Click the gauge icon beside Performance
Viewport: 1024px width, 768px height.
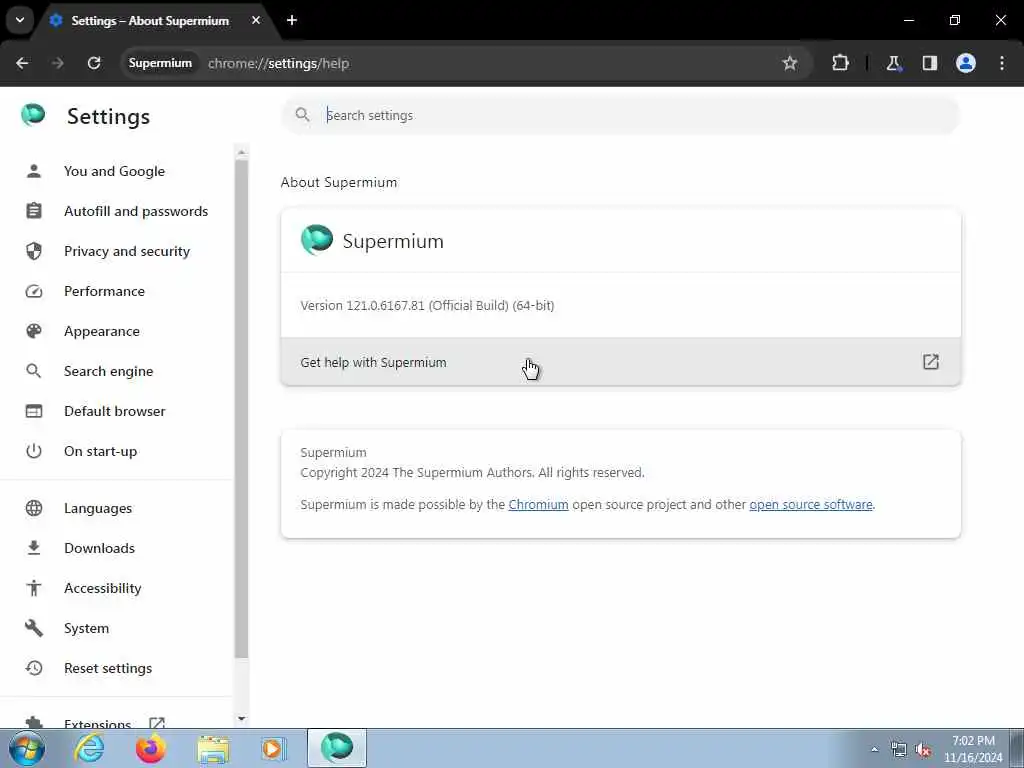[x=34, y=291]
